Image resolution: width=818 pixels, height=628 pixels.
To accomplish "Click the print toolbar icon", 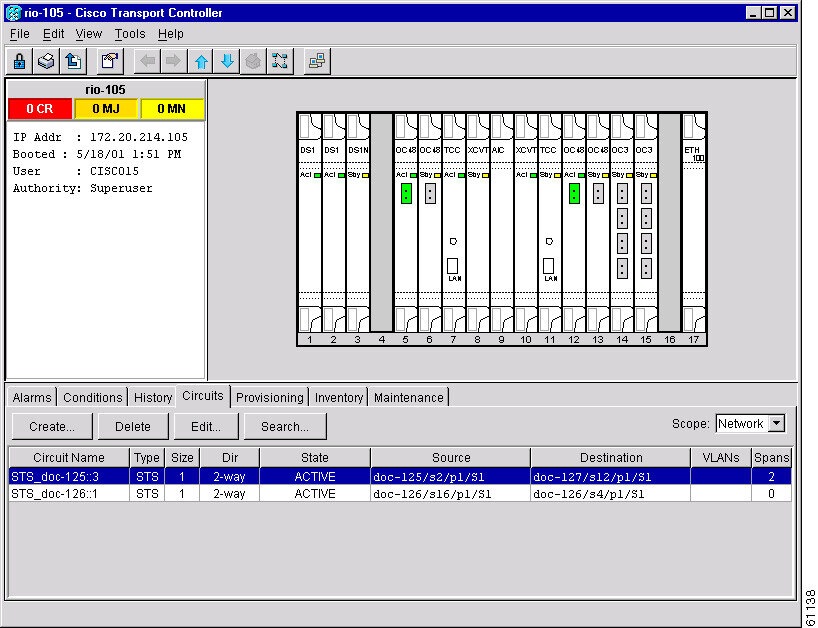I will (x=46, y=62).
